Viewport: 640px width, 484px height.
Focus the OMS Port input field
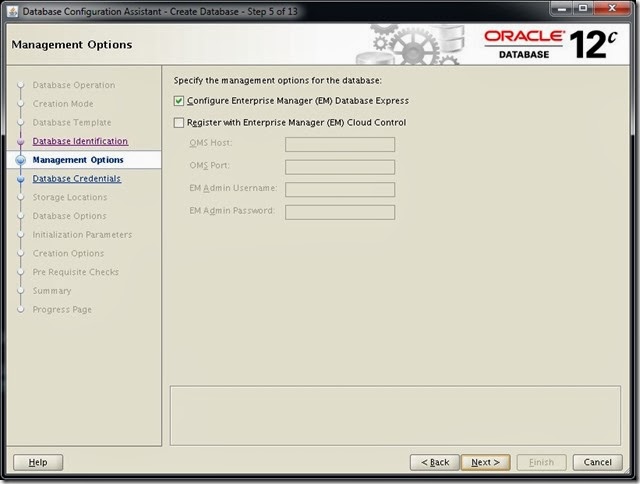point(339,167)
